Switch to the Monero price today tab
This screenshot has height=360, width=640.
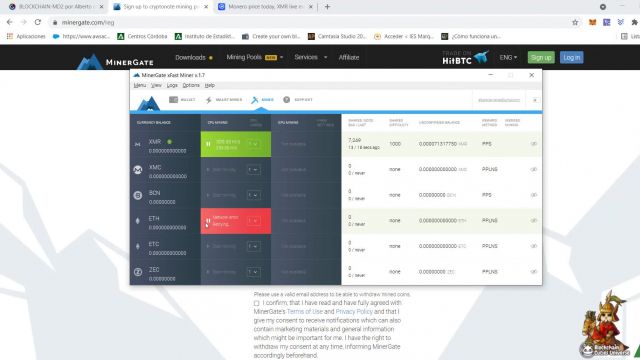[265, 7]
